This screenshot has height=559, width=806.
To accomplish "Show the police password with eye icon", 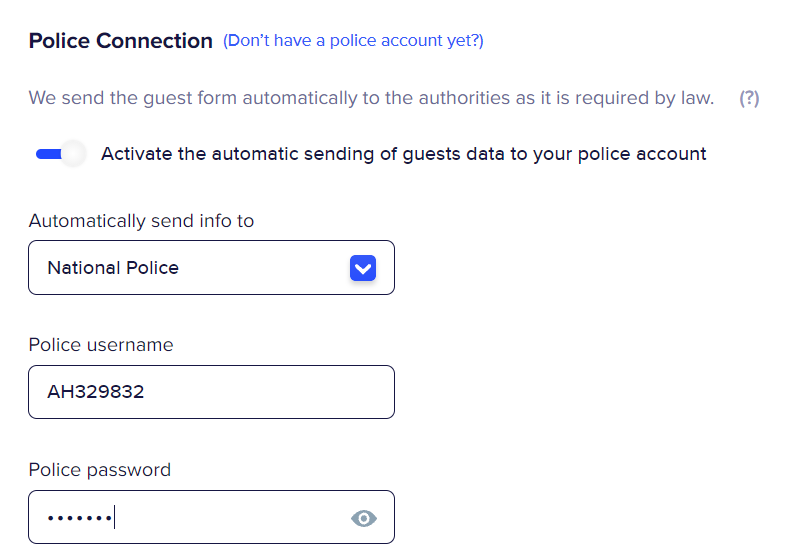I will pos(364,518).
